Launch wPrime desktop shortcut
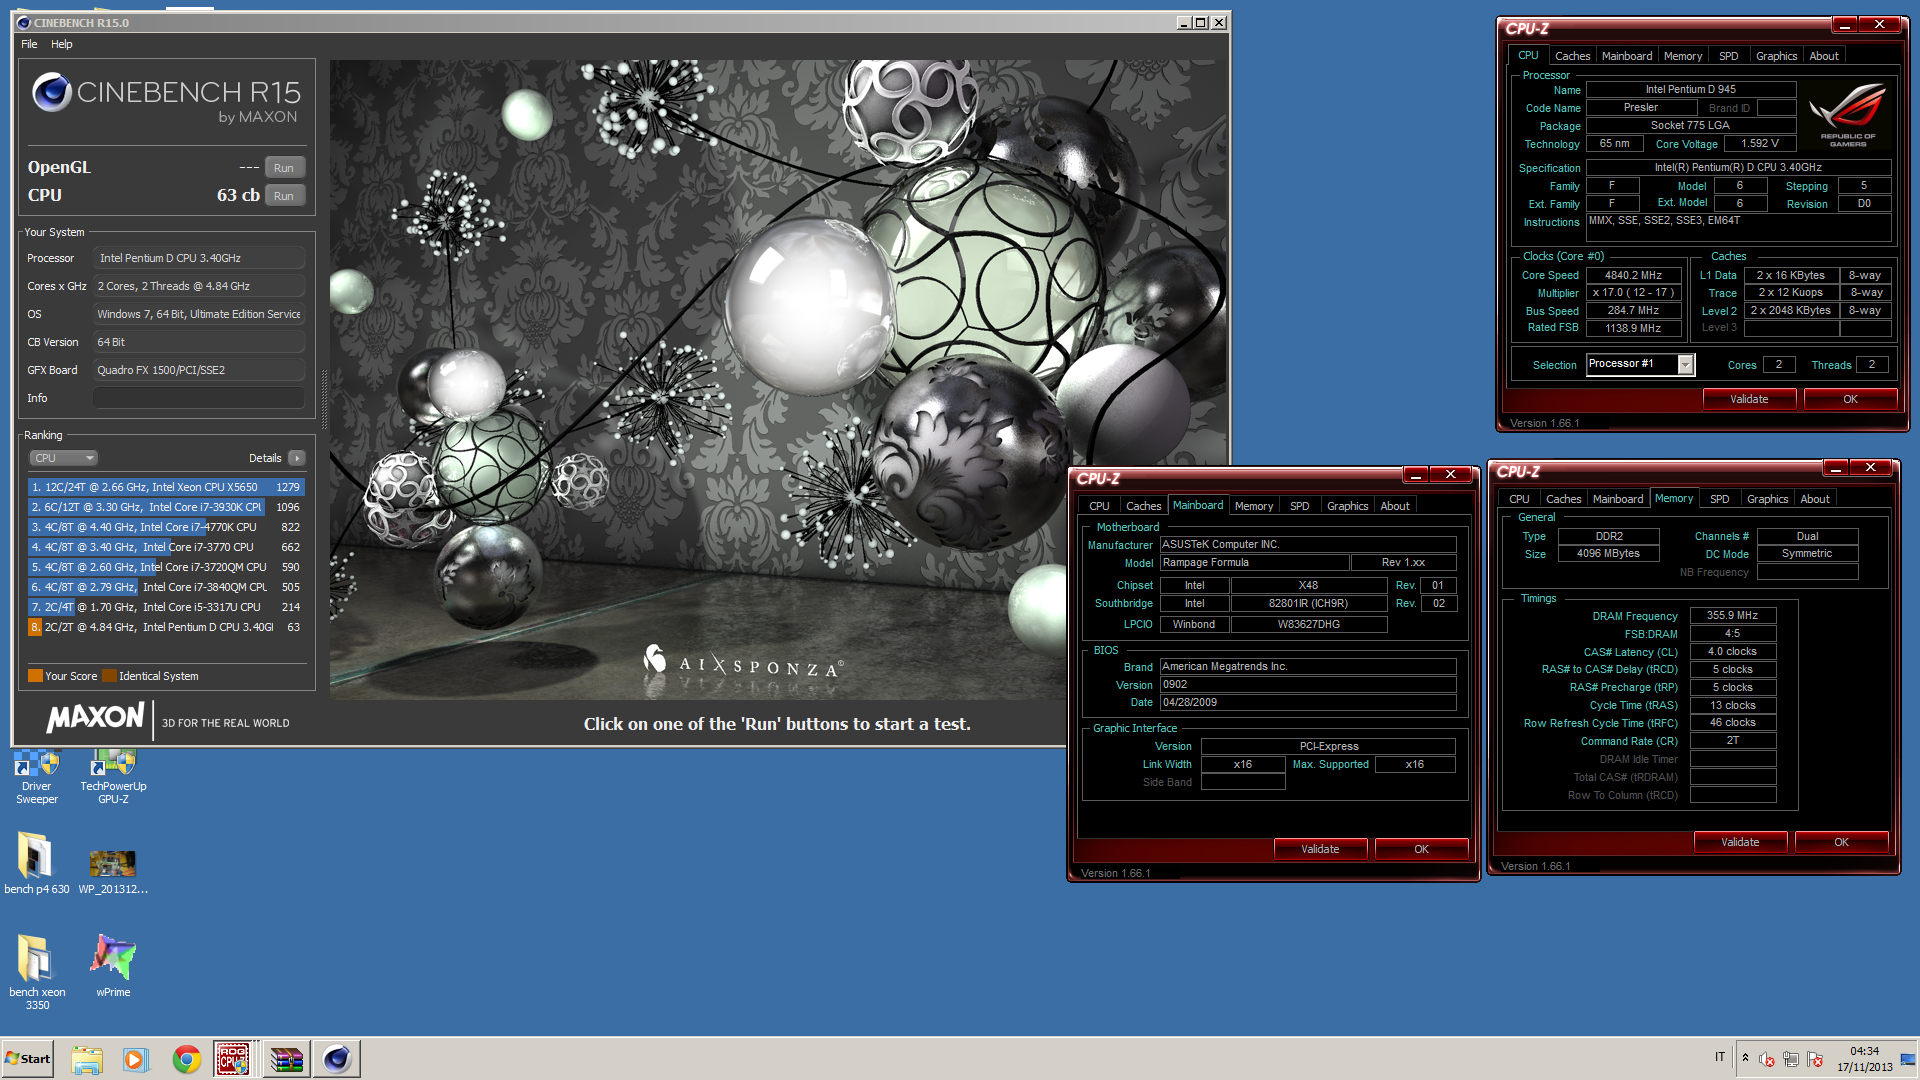The width and height of the screenshot is (1920, 1080). [x=113, y=965]
